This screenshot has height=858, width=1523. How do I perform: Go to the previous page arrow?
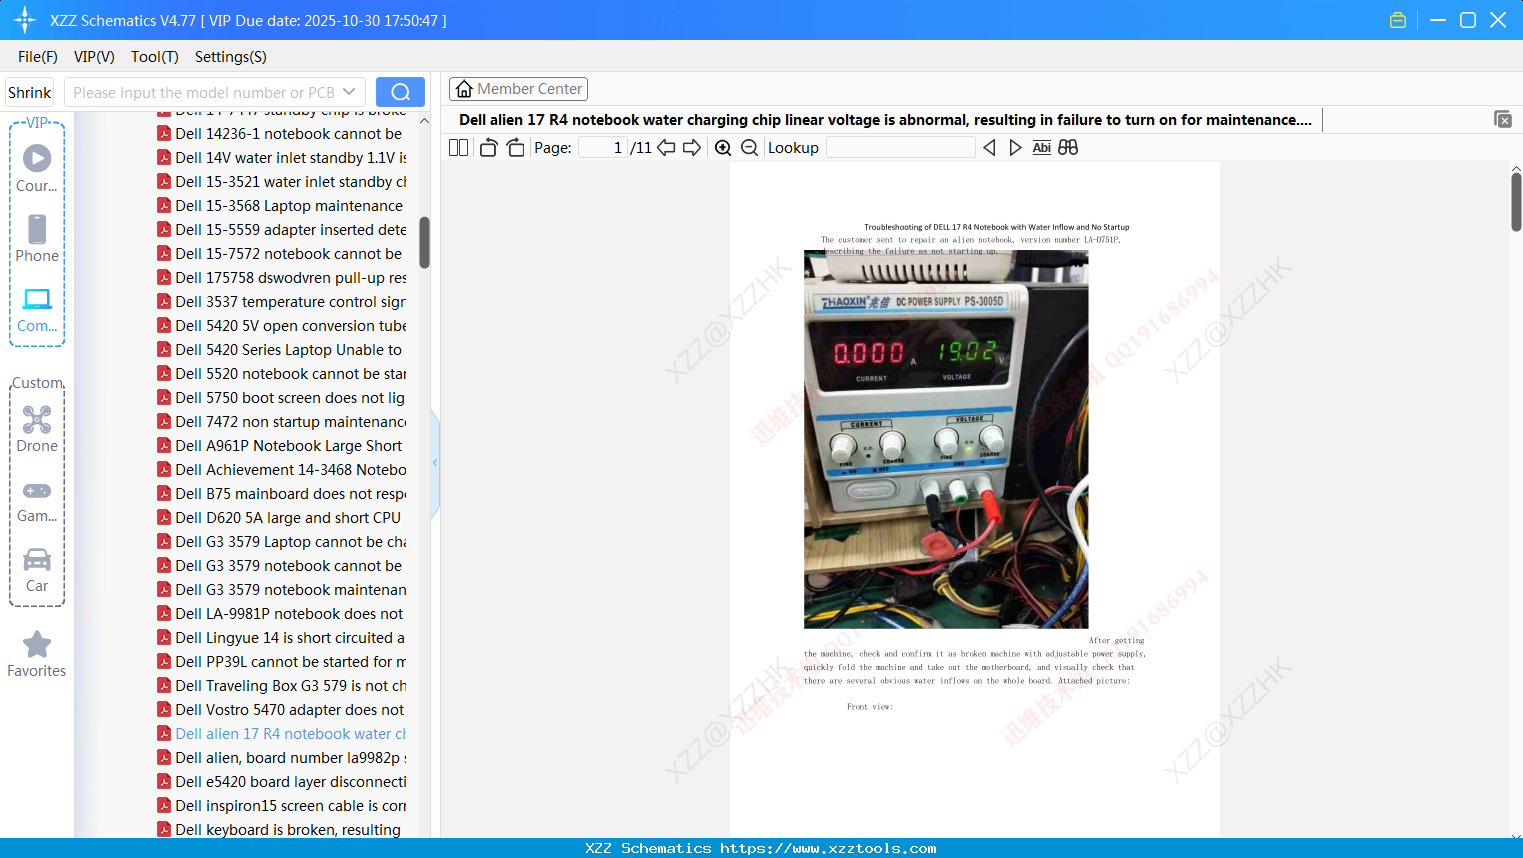(666, 148)
